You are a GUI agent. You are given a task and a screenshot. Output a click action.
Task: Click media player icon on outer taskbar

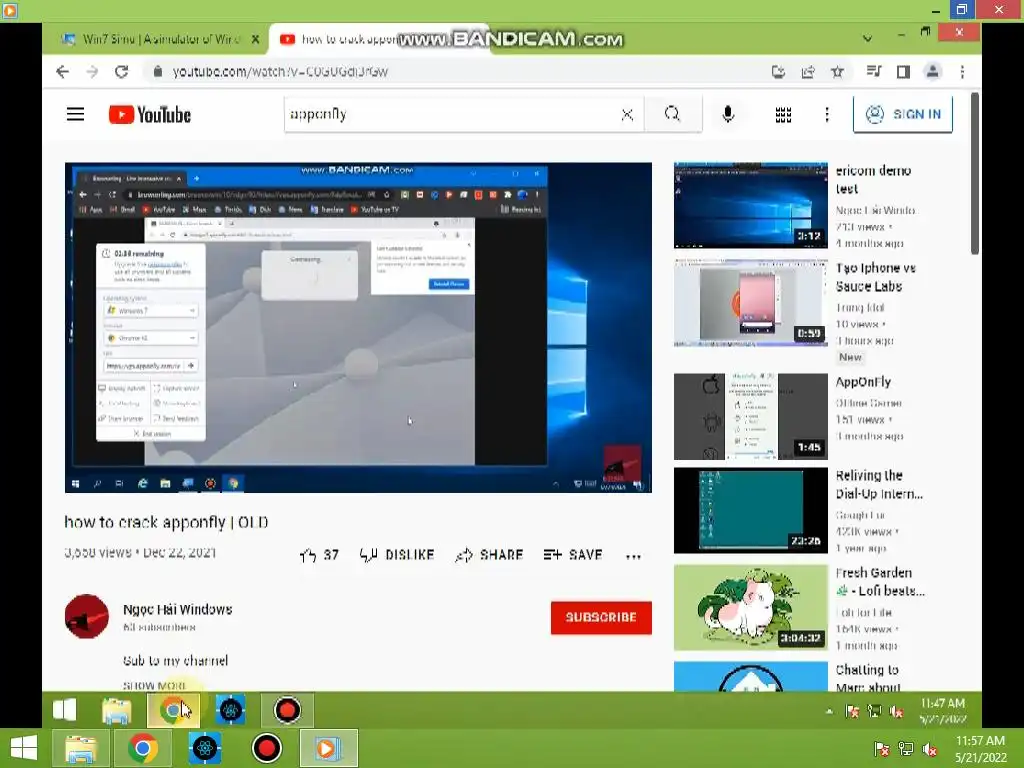pos(328,748)
